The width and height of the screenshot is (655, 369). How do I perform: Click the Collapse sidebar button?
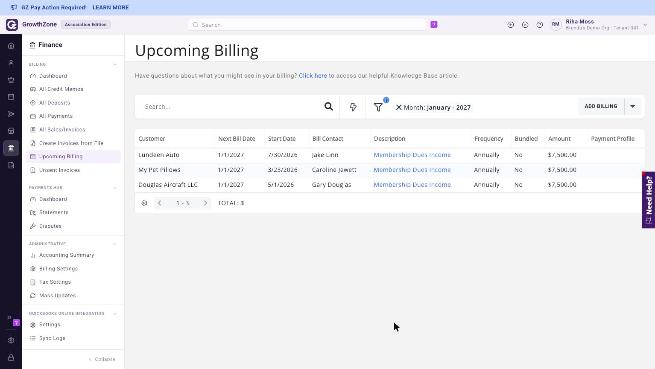coord(102,359)
